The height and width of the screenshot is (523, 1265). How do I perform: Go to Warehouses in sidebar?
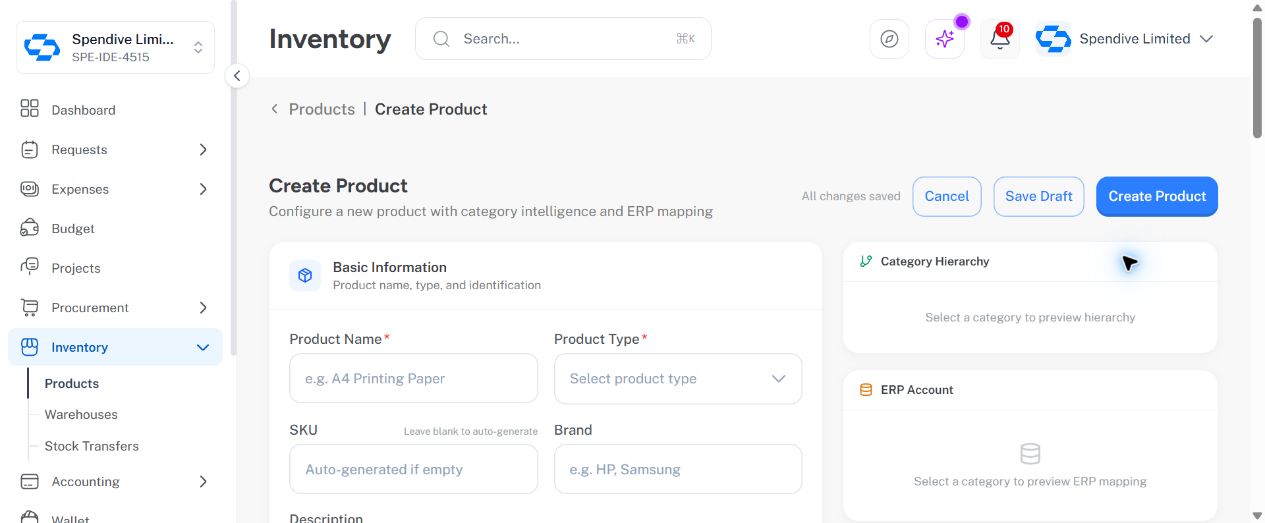[x=81, y=414]
